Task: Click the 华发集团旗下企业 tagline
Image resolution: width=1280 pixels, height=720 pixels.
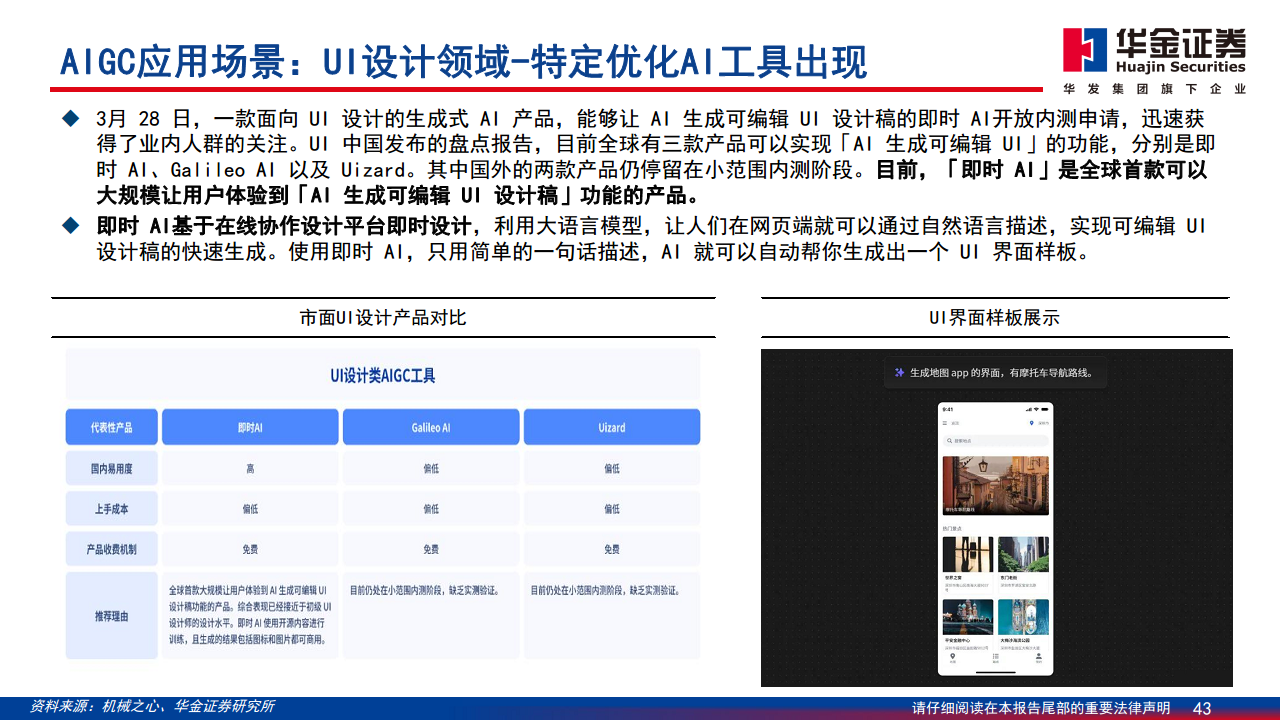Action: click(x=1155, y=89)
